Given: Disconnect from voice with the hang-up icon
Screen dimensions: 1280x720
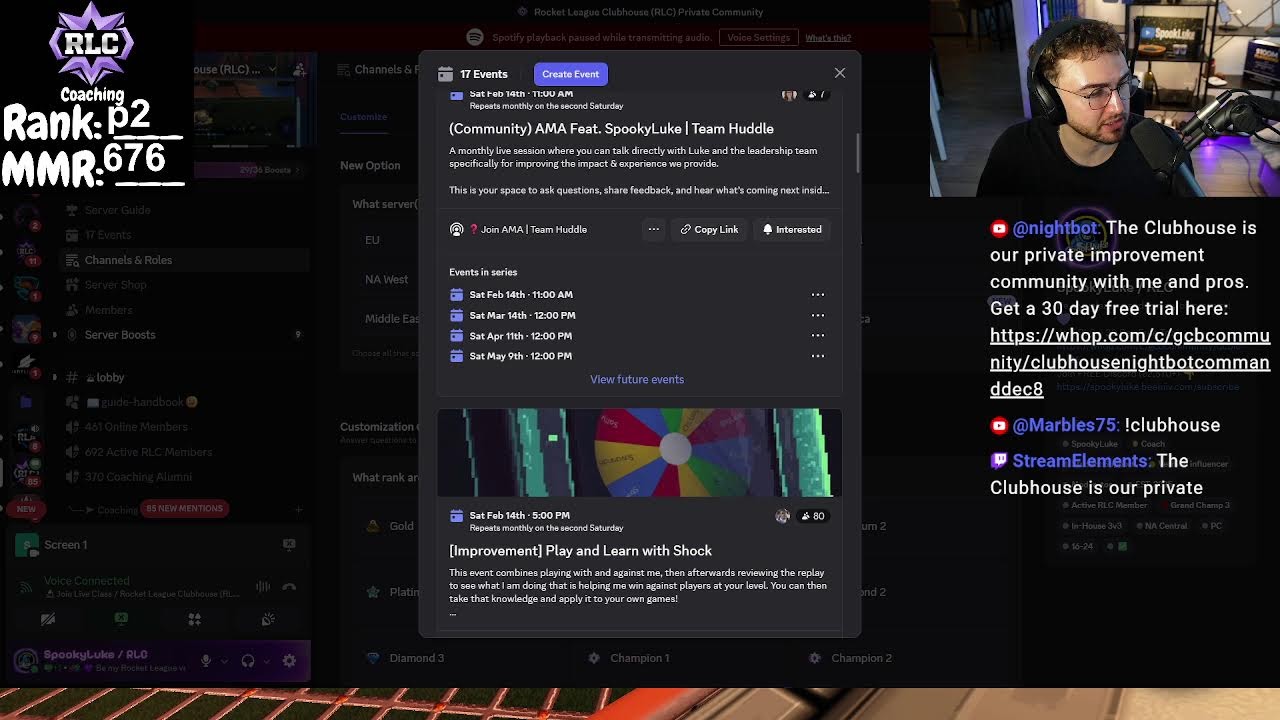Looking at the screenshot, I should pos(289,587).
